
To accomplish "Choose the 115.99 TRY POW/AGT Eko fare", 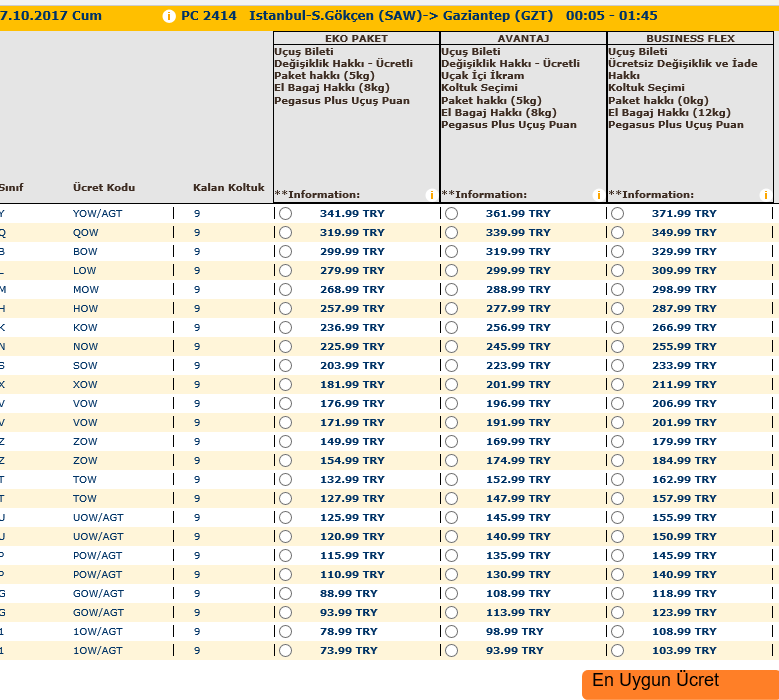I will click(286, 555).
